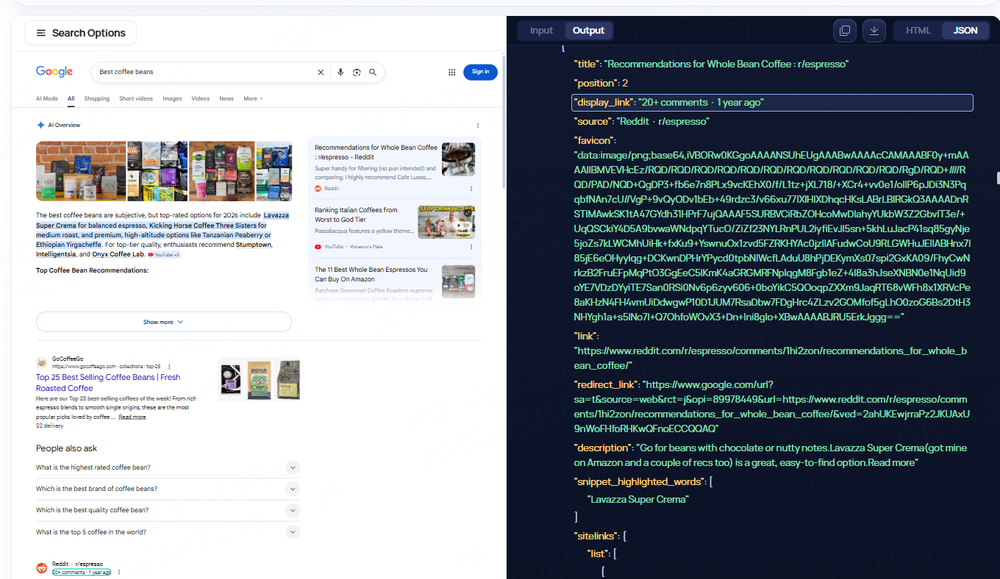
Task: Select the display_link JSON line
Action: coord(772,103)
